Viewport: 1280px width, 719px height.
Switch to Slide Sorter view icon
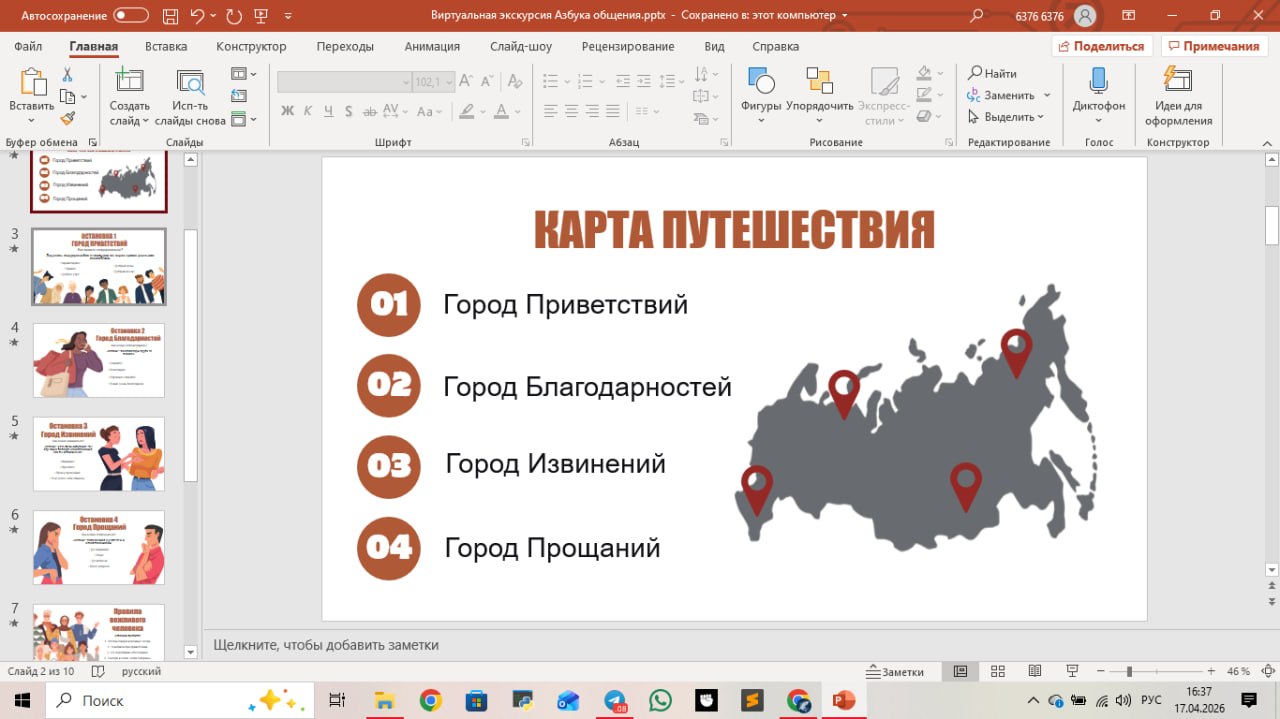click(997, 671)
